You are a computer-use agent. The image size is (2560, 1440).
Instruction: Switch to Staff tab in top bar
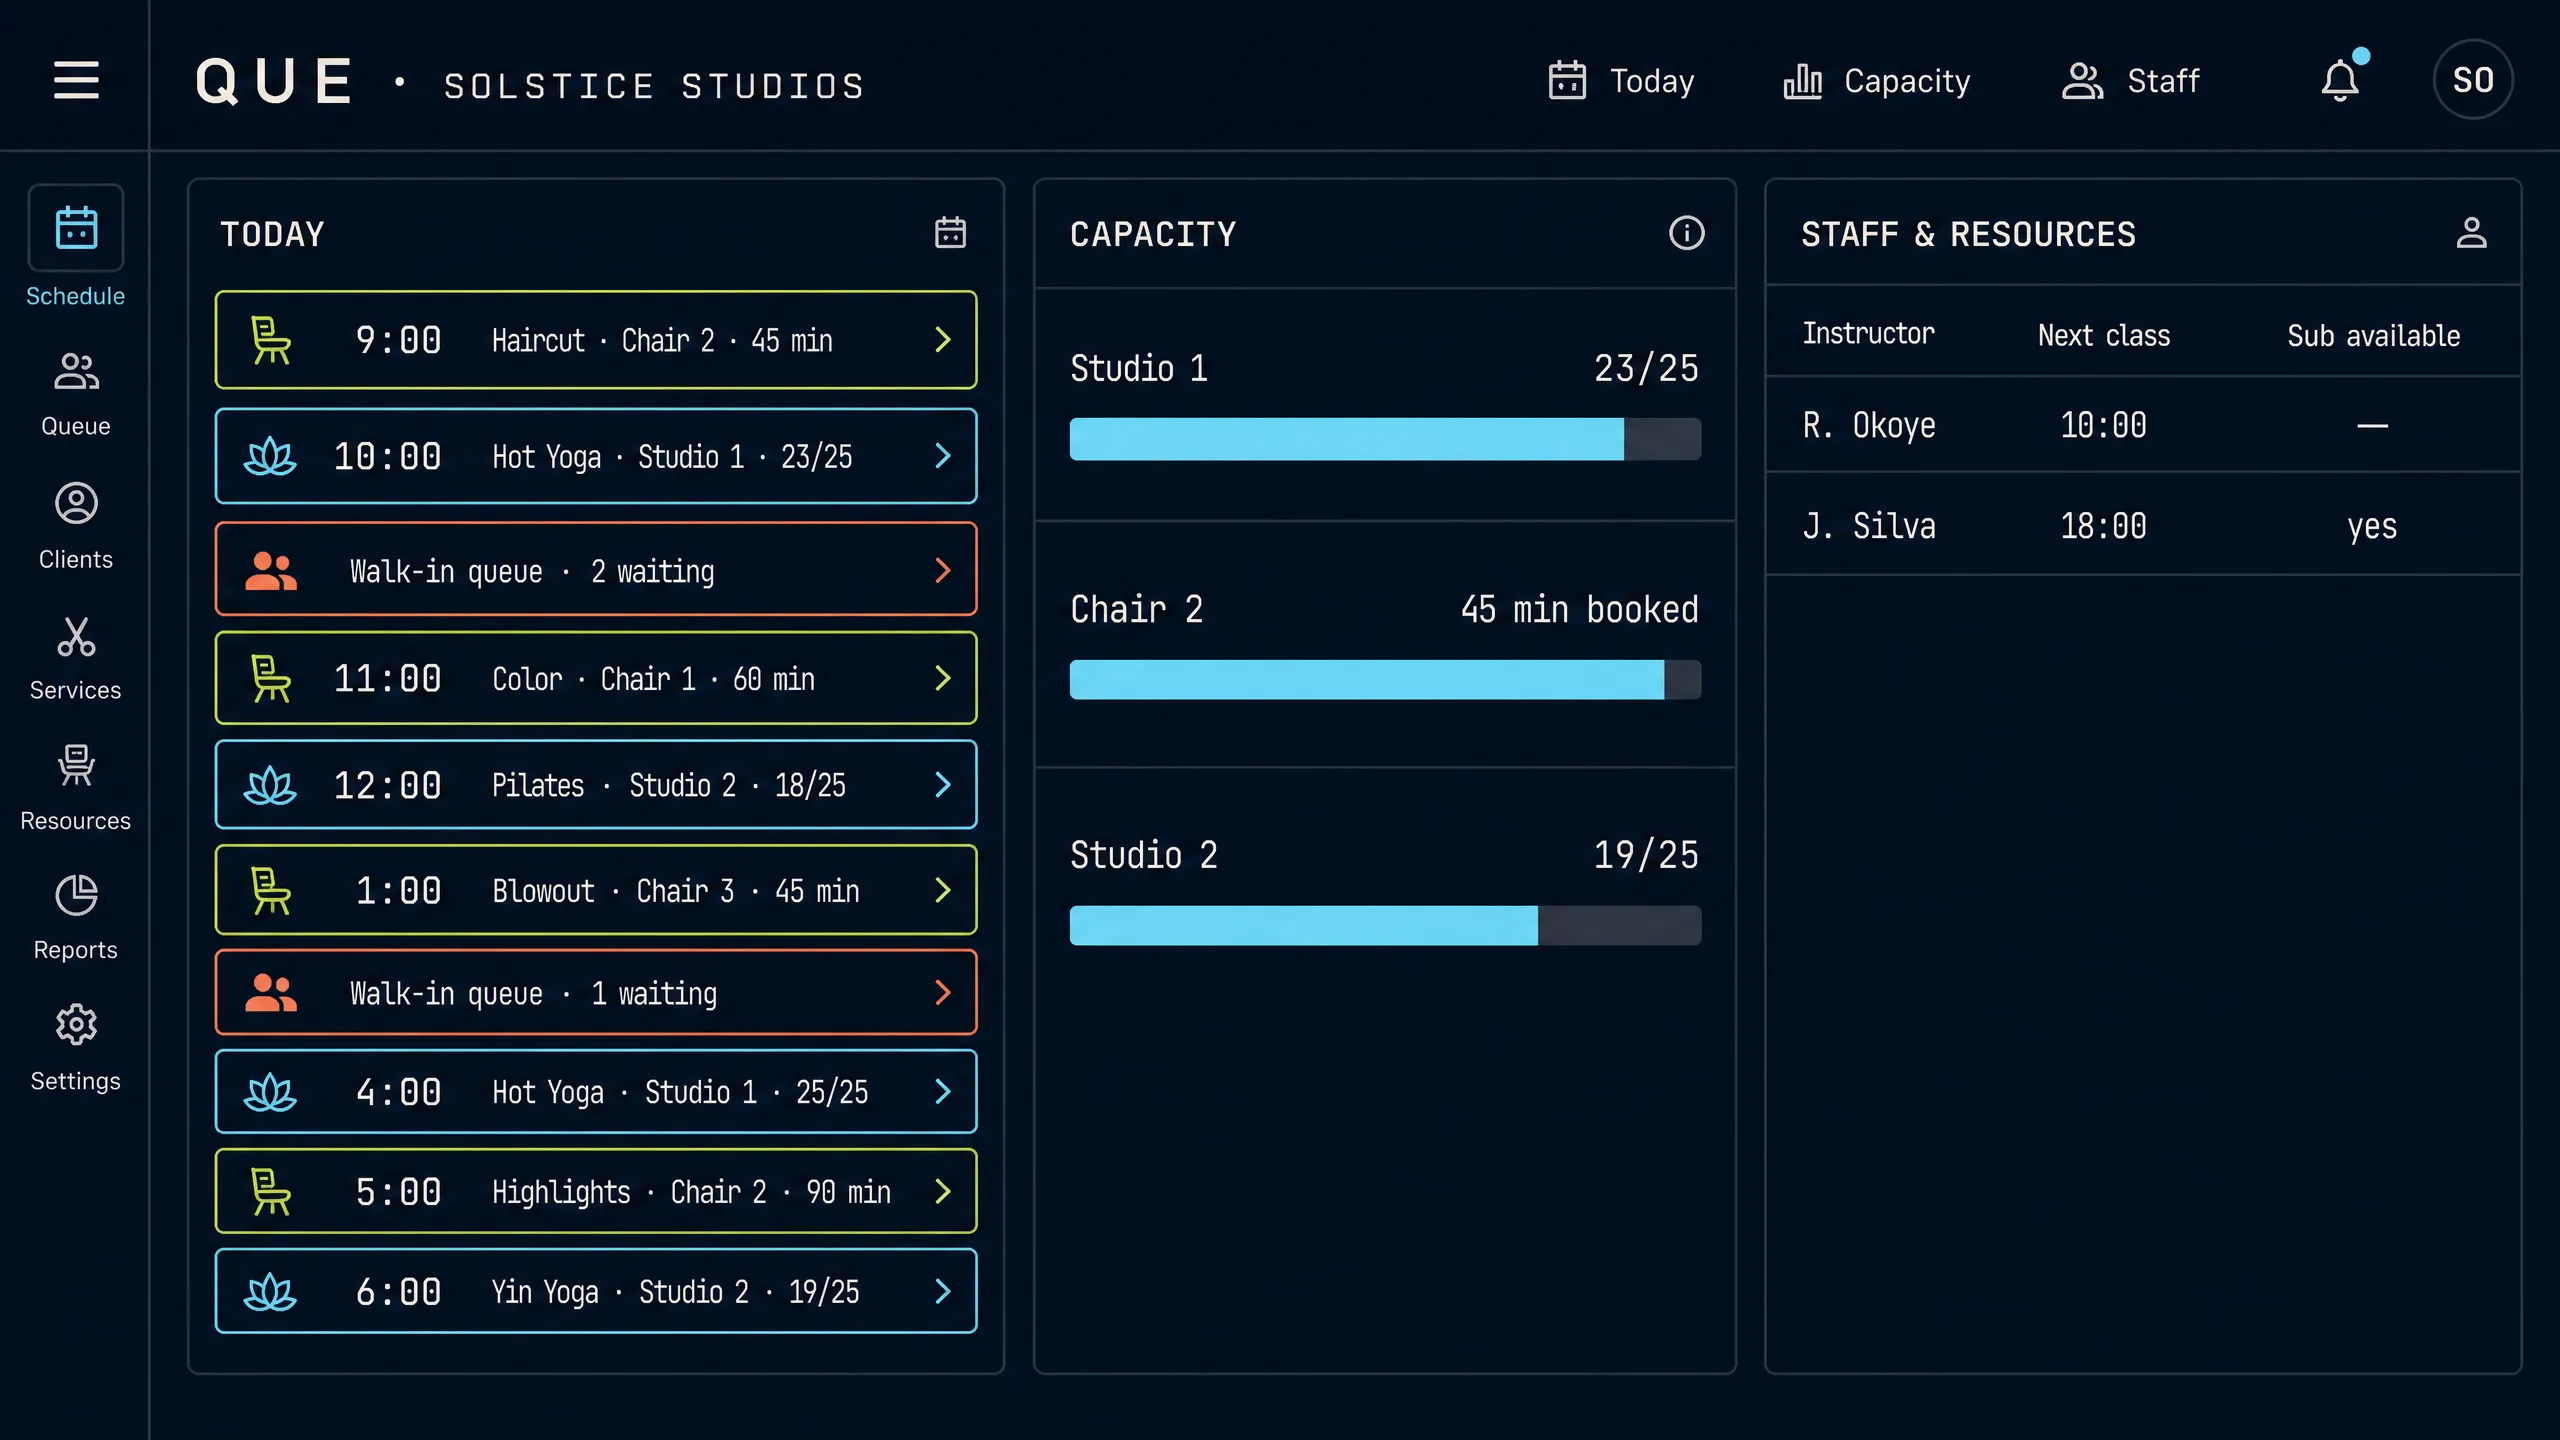pyautogui.click(x=2130, y=80)
